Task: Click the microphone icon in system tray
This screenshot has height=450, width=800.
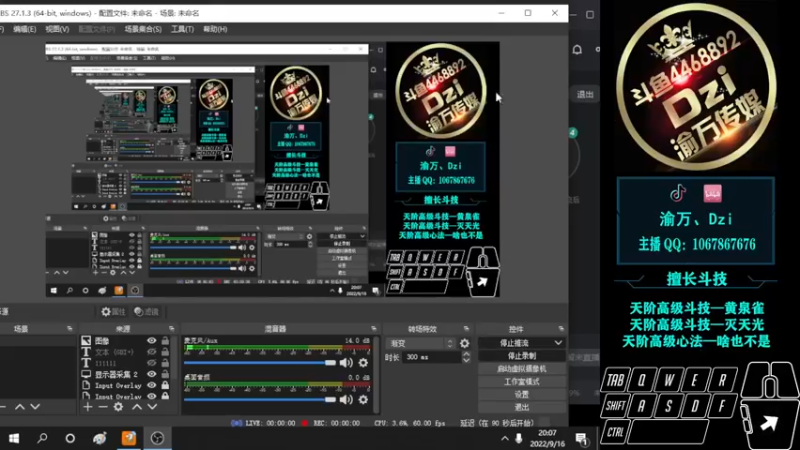Action: pyautogui.click(x=519, y=438)
